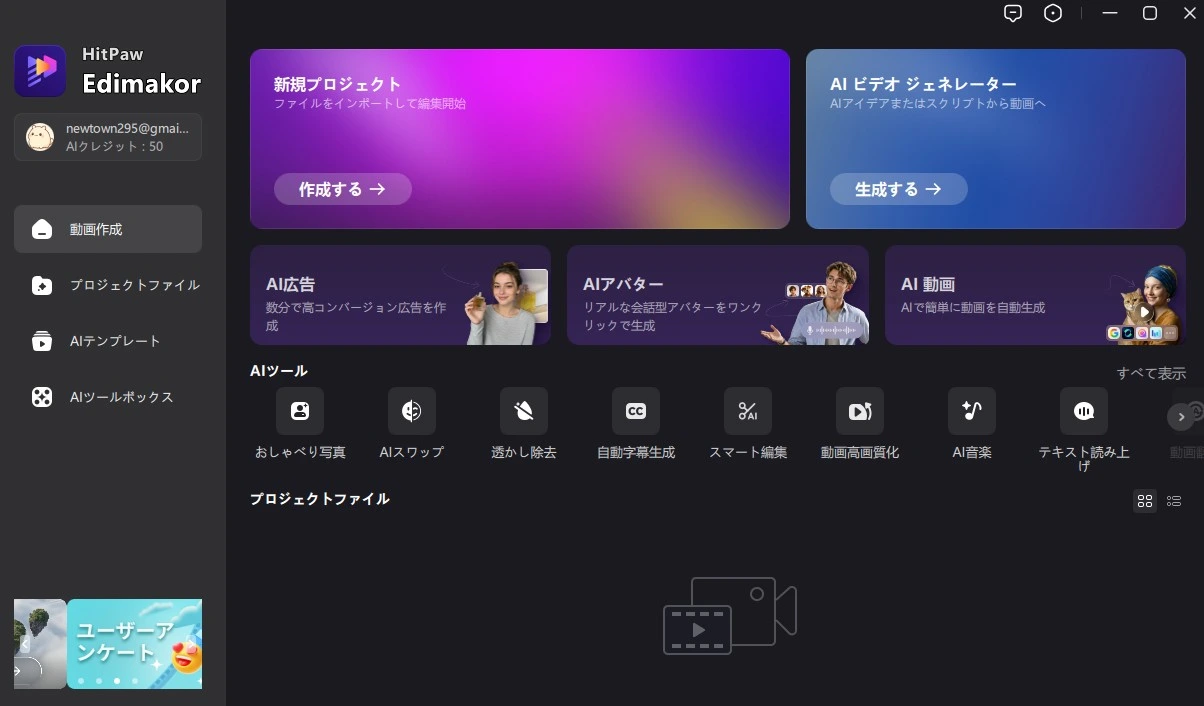Viewport: 1204px width, 706px height.
Task: Go to 動画作成 in the sidebar
Action: click(108, 229)
